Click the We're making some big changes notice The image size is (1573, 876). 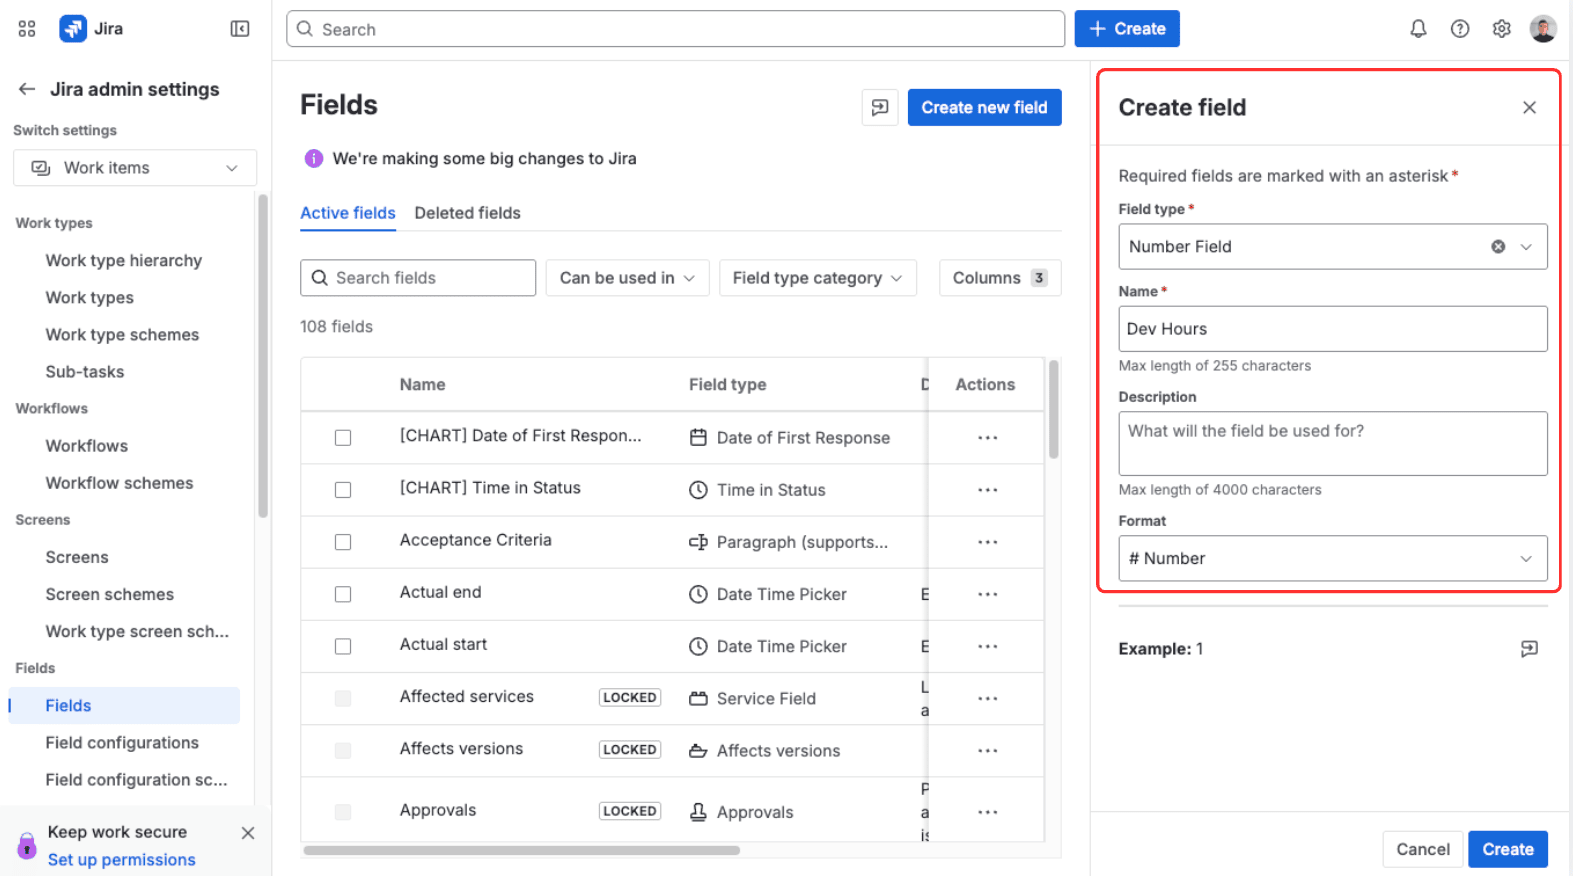[x=484, y=158]
